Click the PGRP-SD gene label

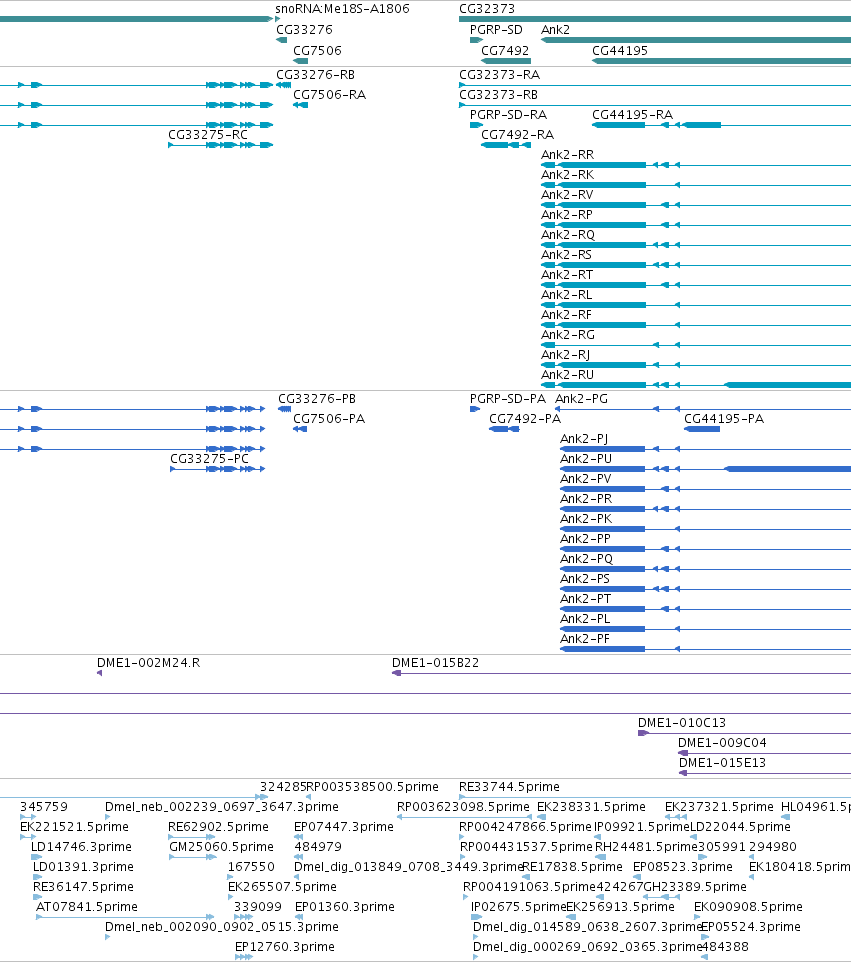point(496,29)
